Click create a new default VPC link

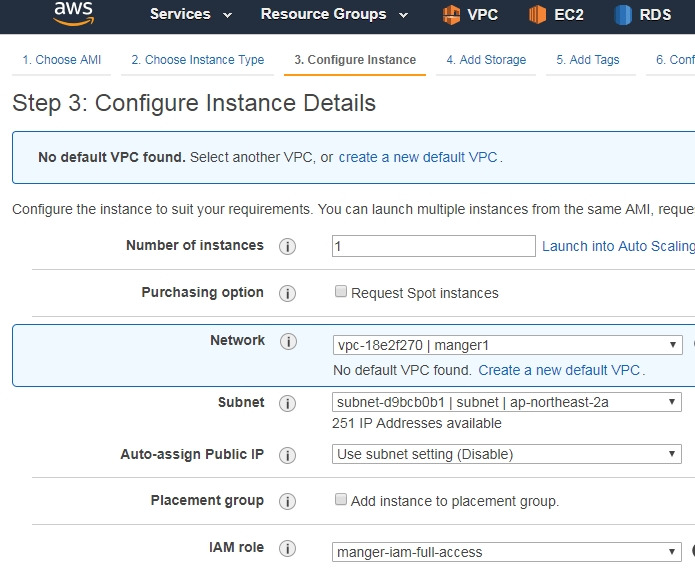(x=418, y=157)
